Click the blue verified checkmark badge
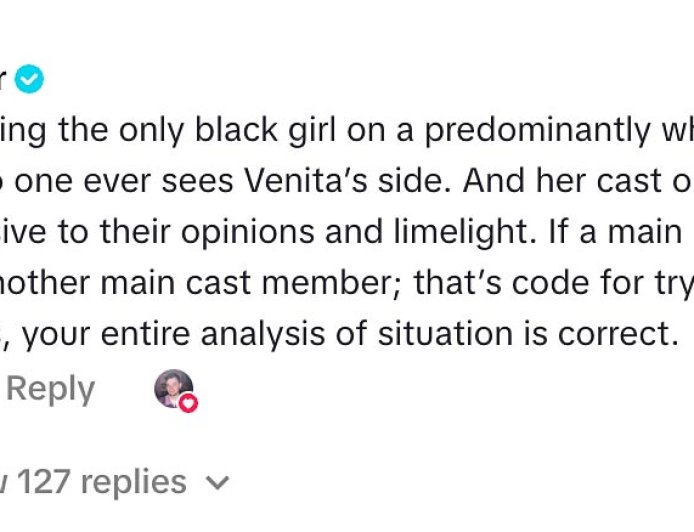This screenshot has width=694, height=532. coord(30,79)
